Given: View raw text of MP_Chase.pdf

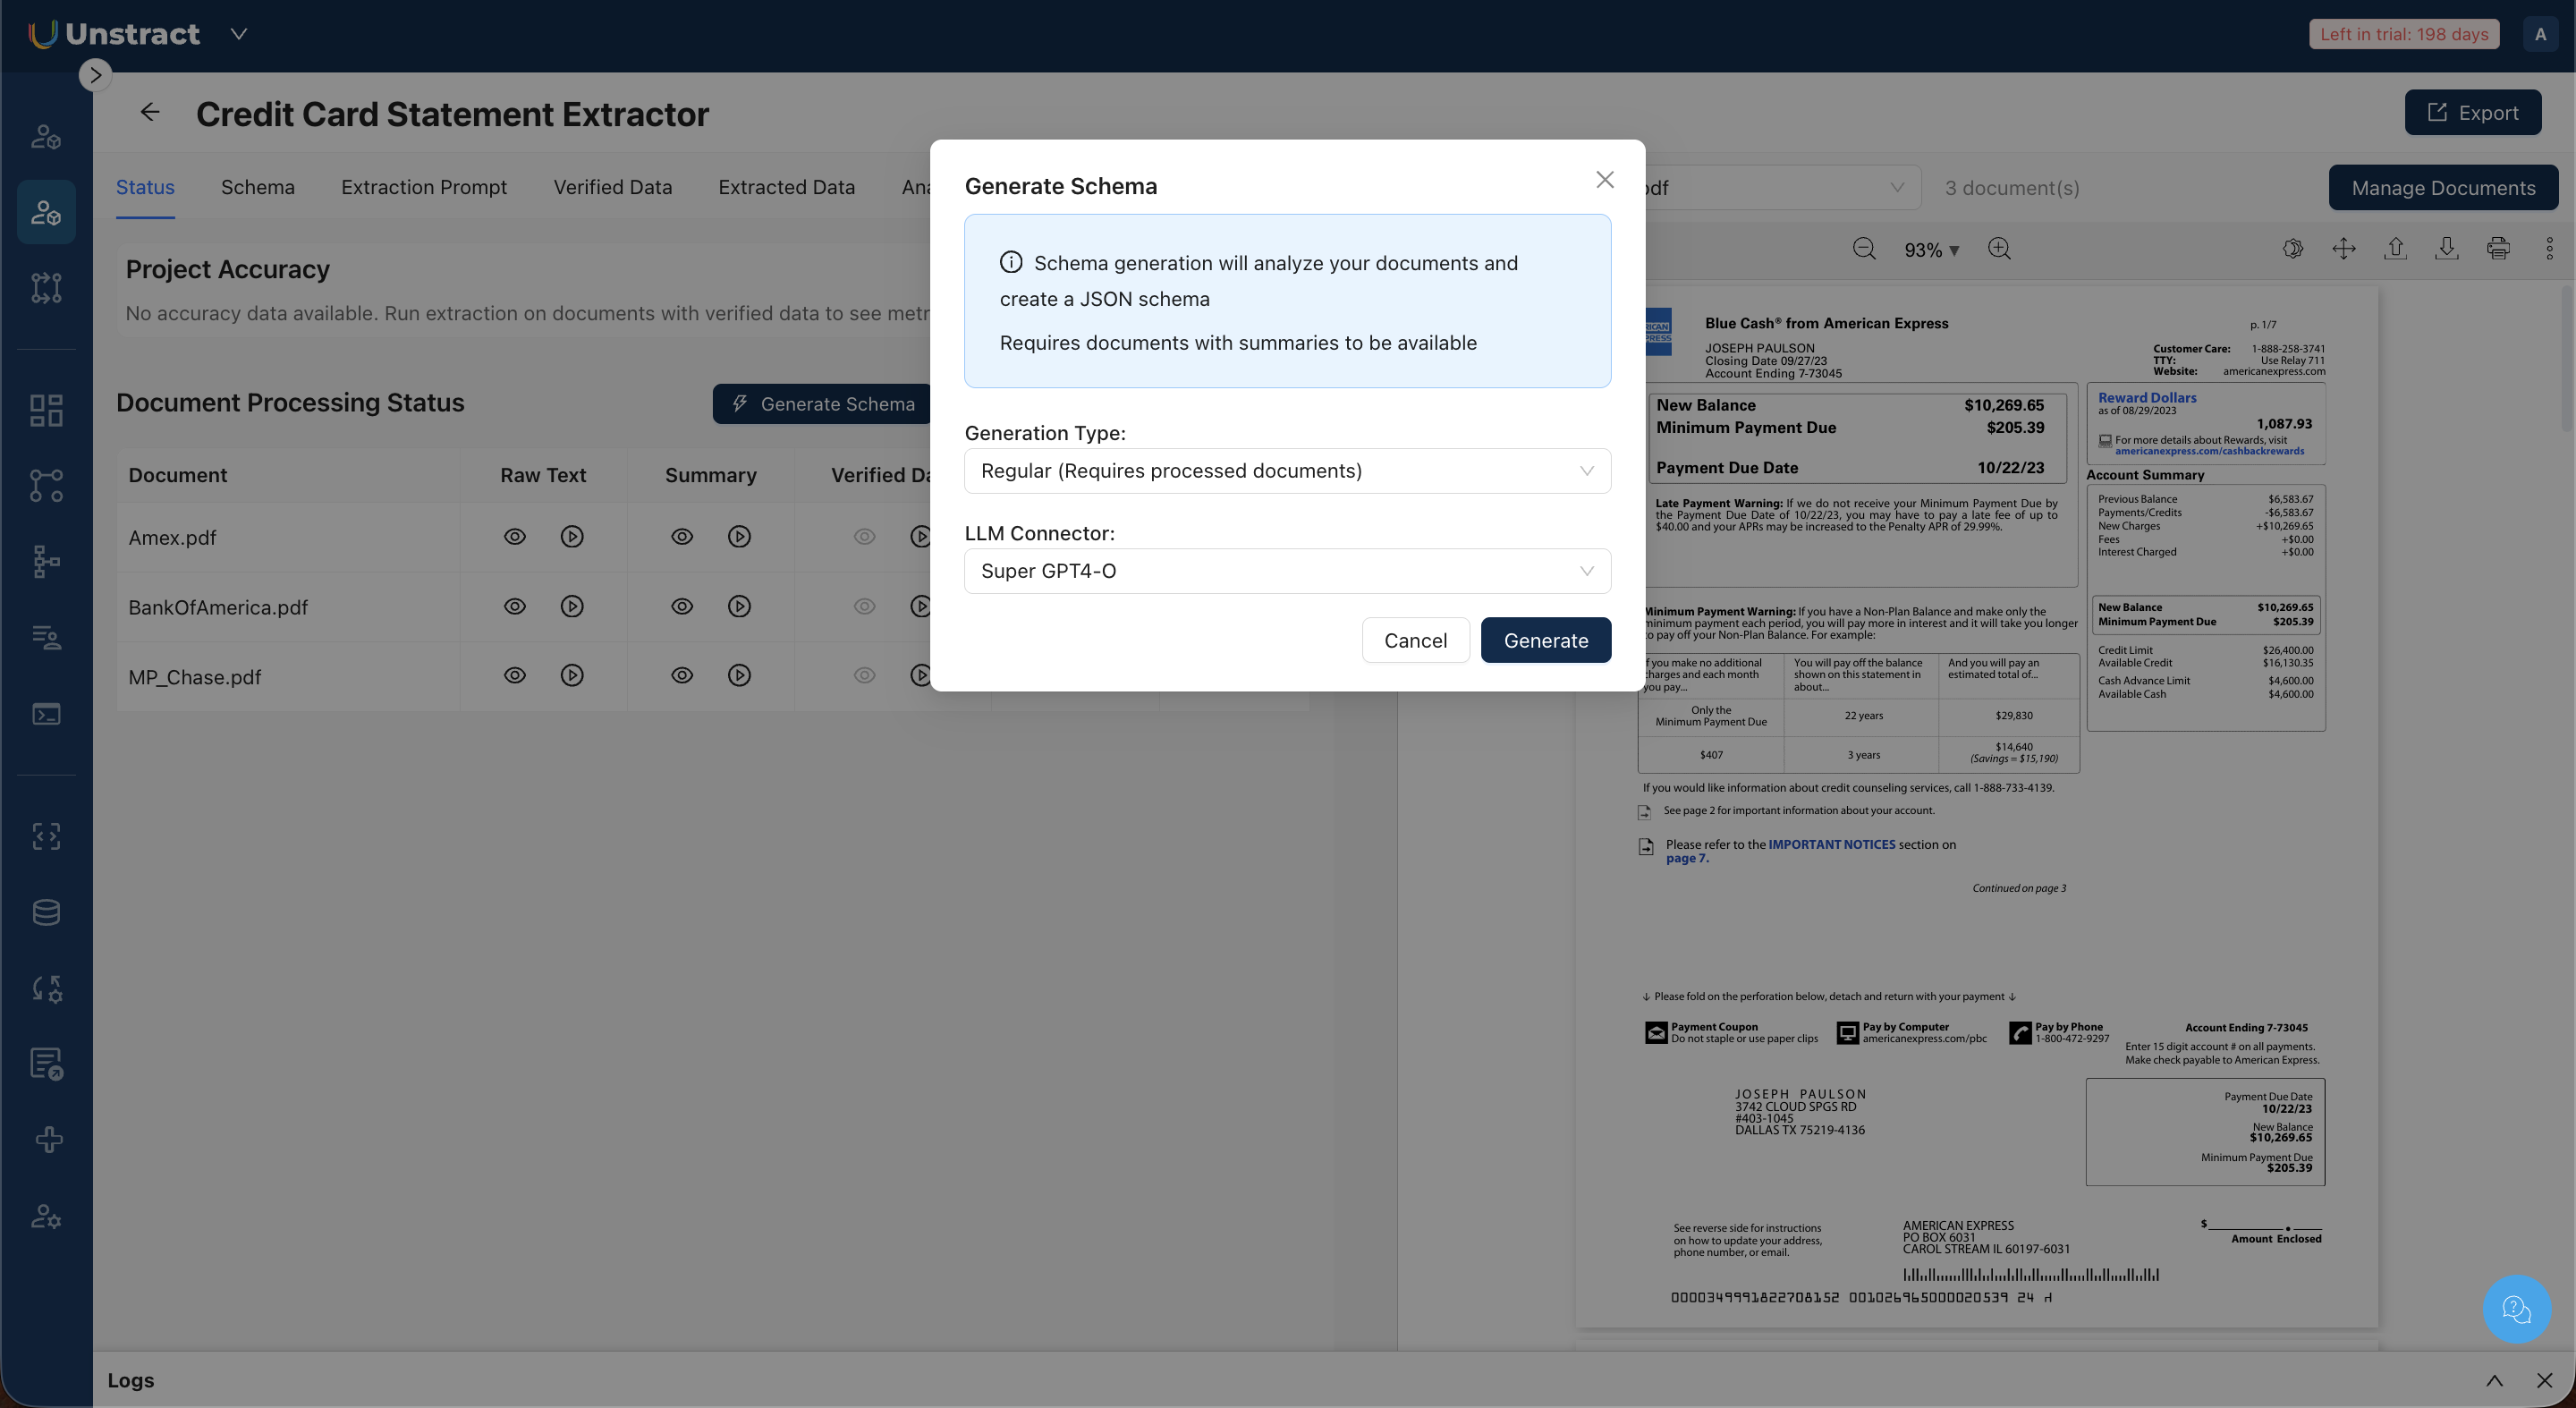Looking at the screenshot, I should [x=514, y=676].
